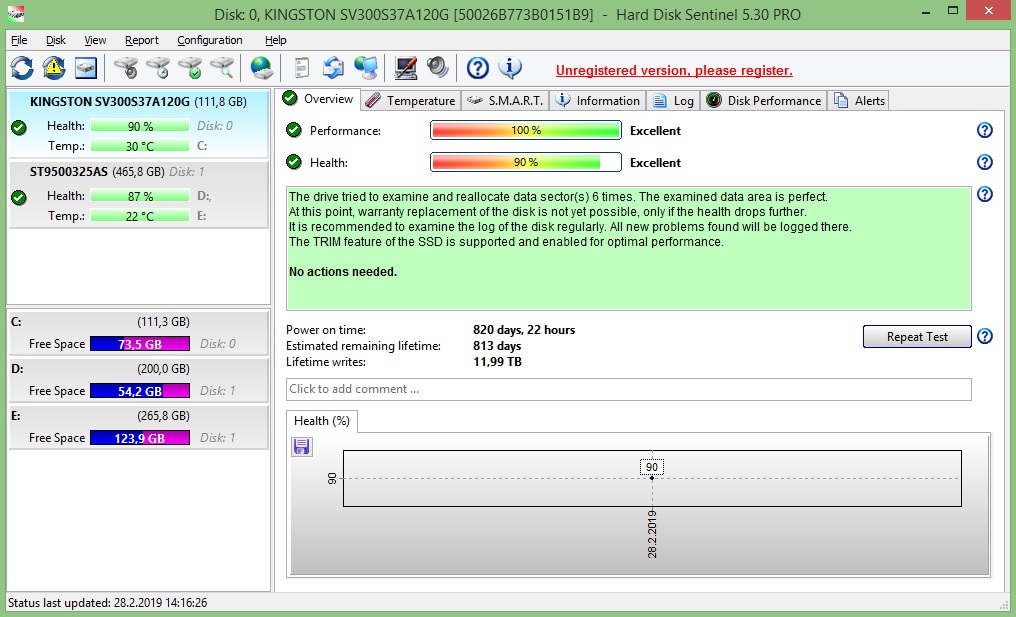Switch to the Information tab
The image size is (1016, 617).
point(599,100)
